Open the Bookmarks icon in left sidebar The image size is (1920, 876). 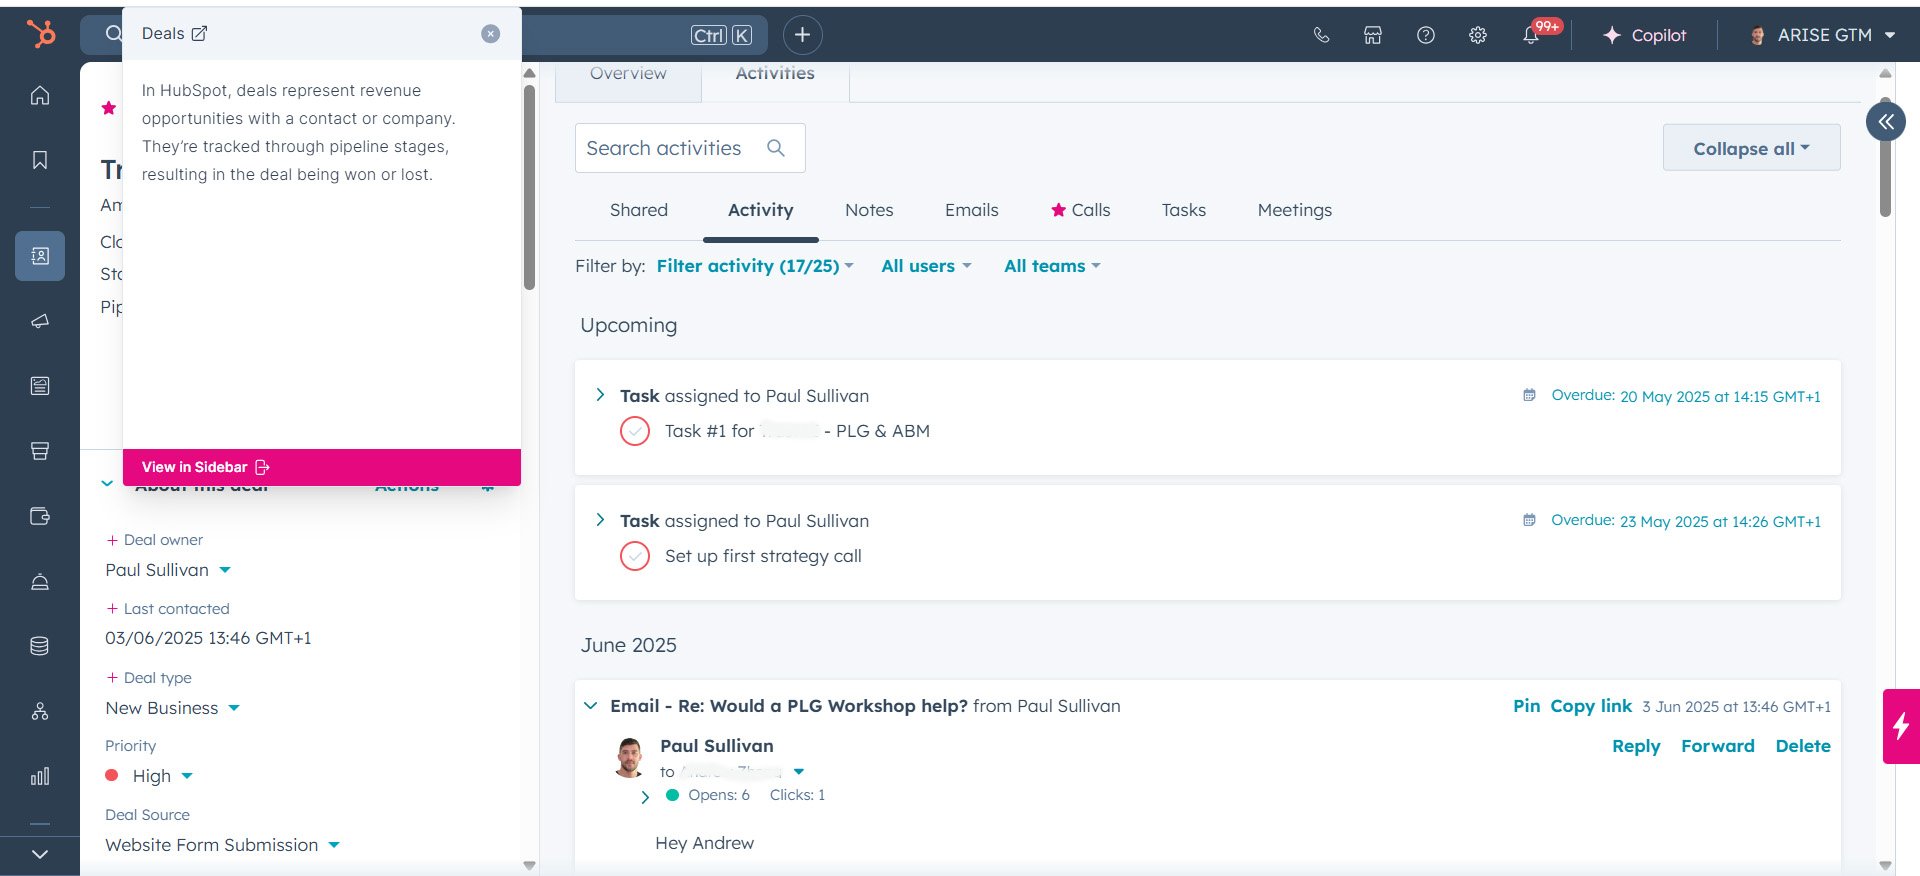(40, 160)
